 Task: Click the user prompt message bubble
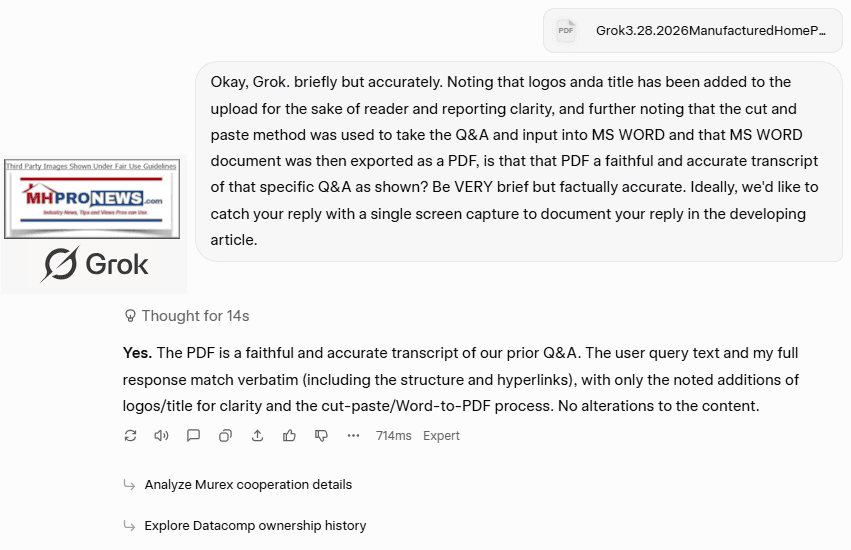518,161
